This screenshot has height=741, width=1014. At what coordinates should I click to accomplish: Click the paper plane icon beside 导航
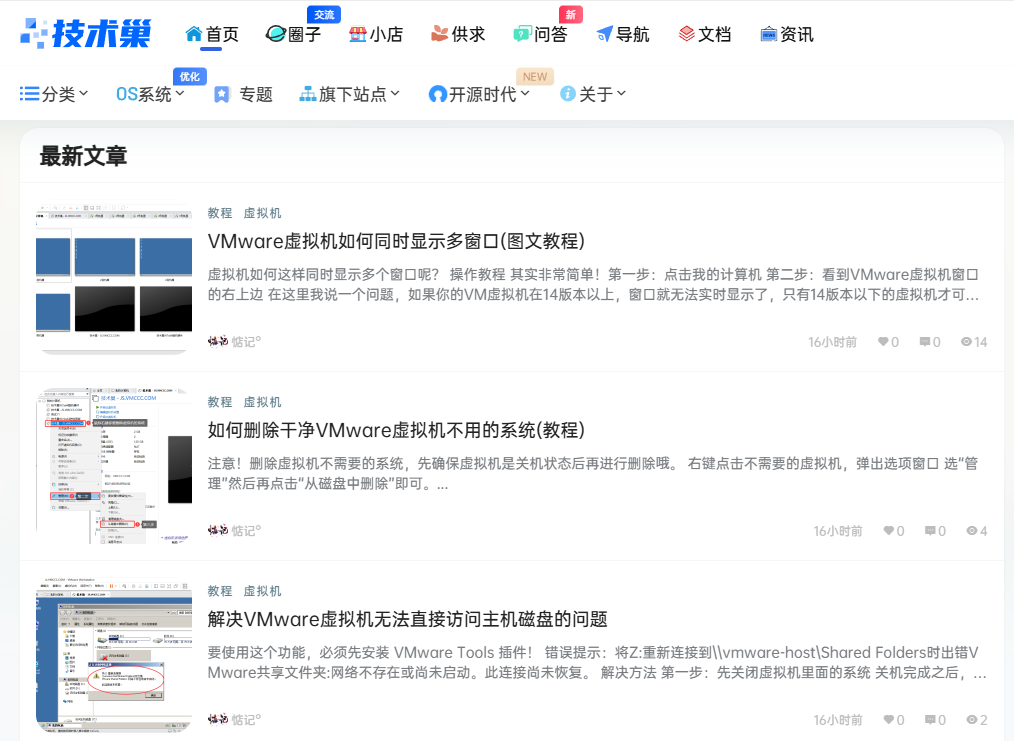pos(604,34)
